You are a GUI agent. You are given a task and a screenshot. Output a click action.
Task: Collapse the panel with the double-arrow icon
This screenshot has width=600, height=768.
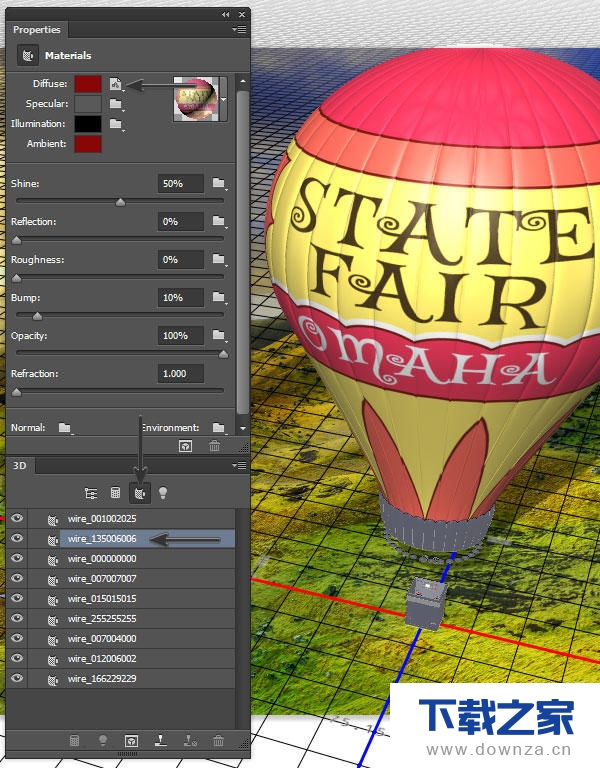pos(225,15)
